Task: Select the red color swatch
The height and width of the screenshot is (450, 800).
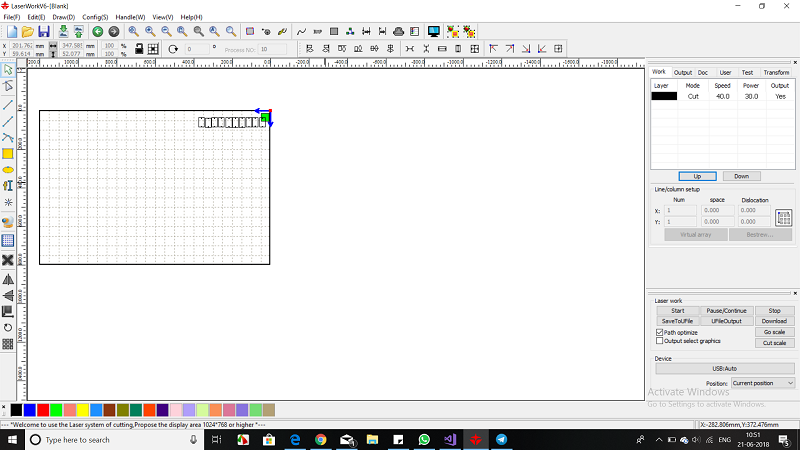Action: 43,410
